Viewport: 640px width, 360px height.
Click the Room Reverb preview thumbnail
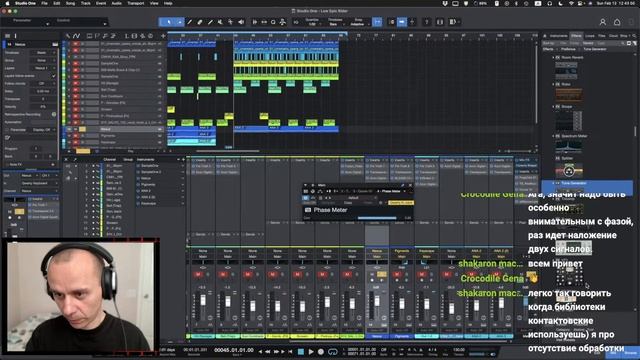point(566,70)
